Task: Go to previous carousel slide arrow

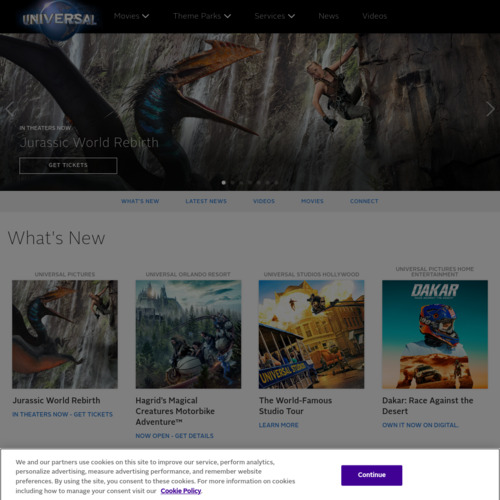Action: click(9, 109)
